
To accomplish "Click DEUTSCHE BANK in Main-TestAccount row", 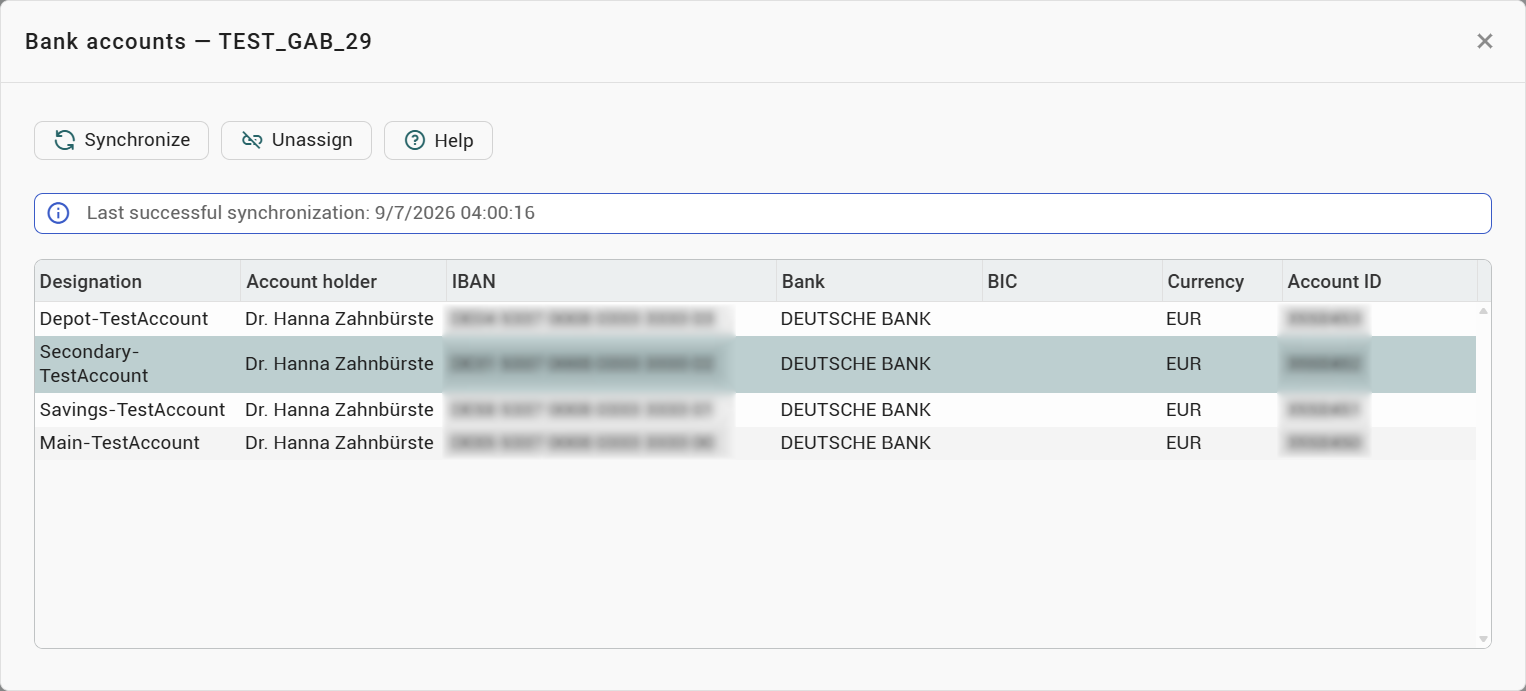I will [856, 443].
